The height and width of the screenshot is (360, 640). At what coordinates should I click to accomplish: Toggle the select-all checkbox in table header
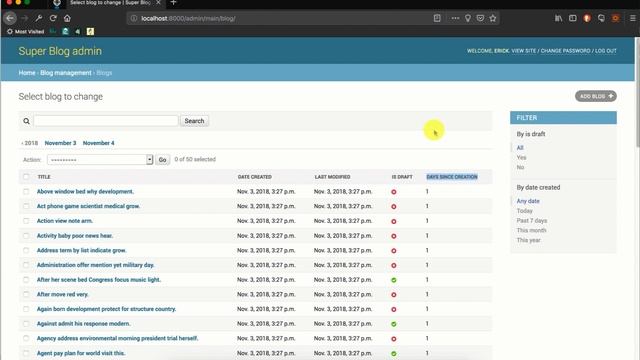pos(26,177)
